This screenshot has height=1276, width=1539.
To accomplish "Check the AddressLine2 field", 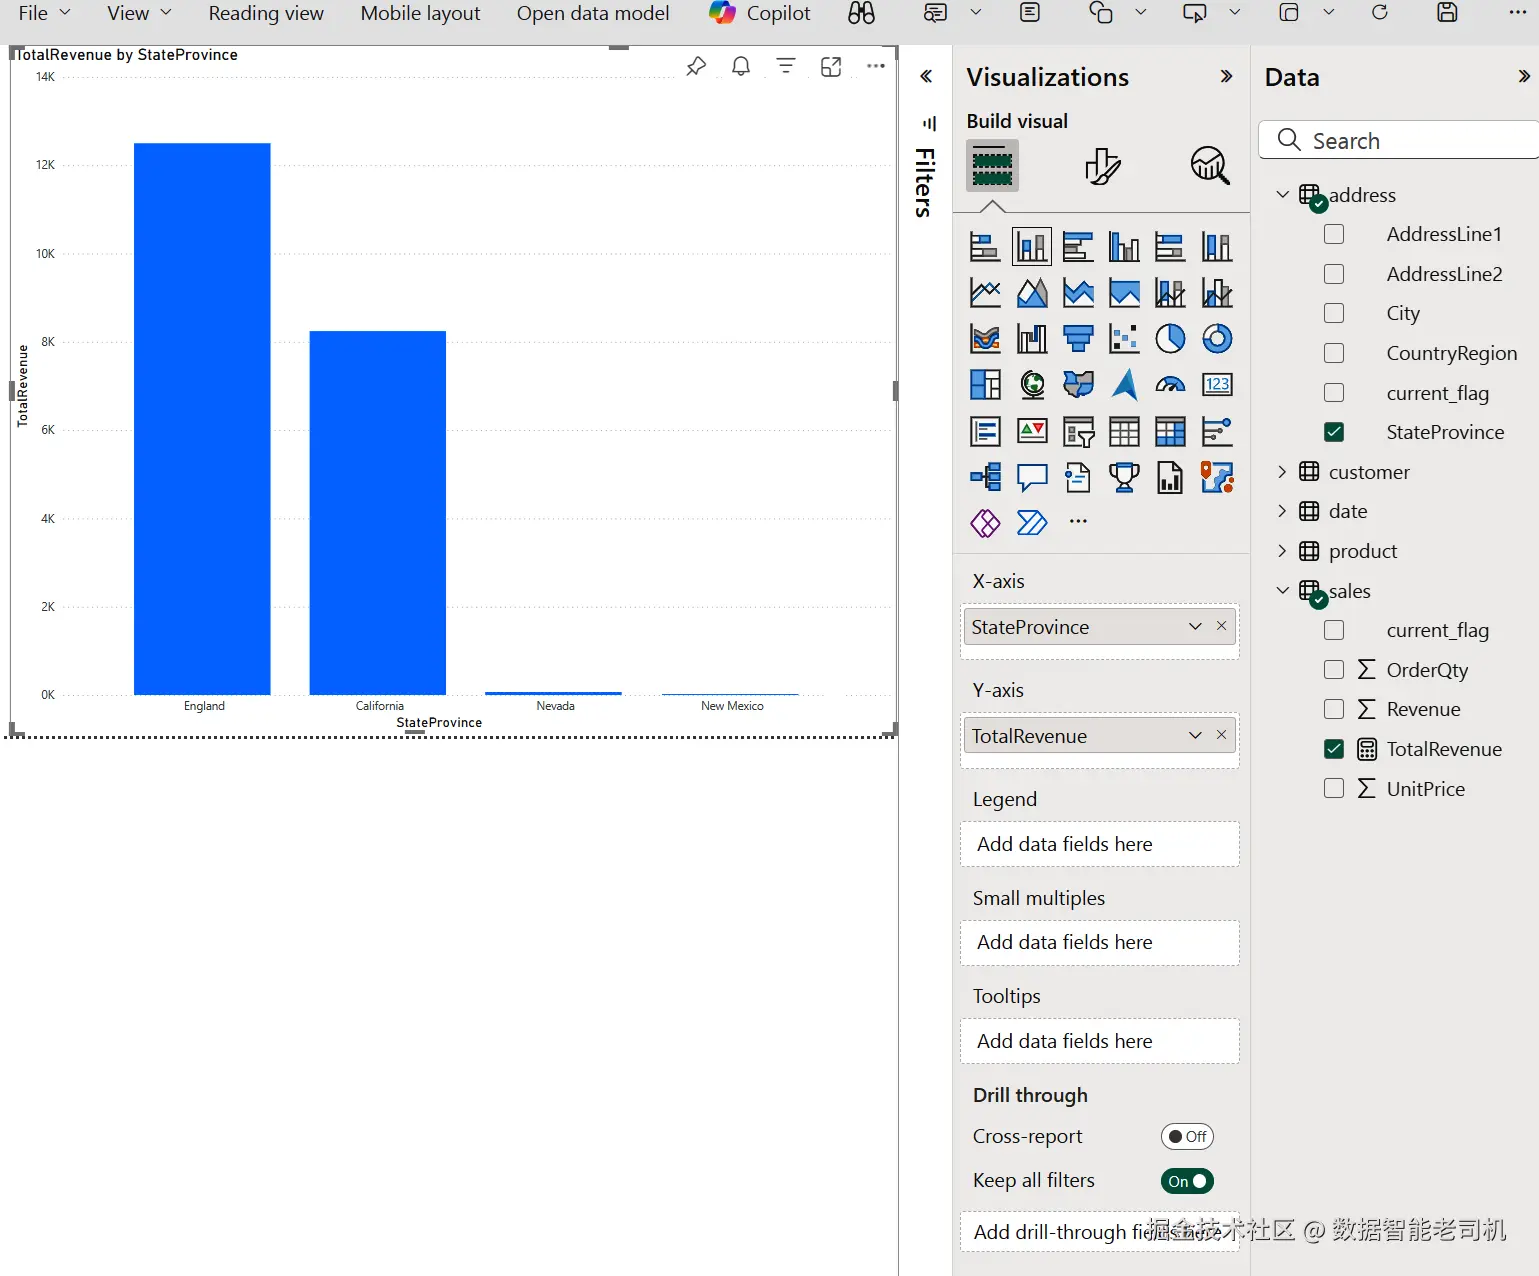I will [1334, 274].
